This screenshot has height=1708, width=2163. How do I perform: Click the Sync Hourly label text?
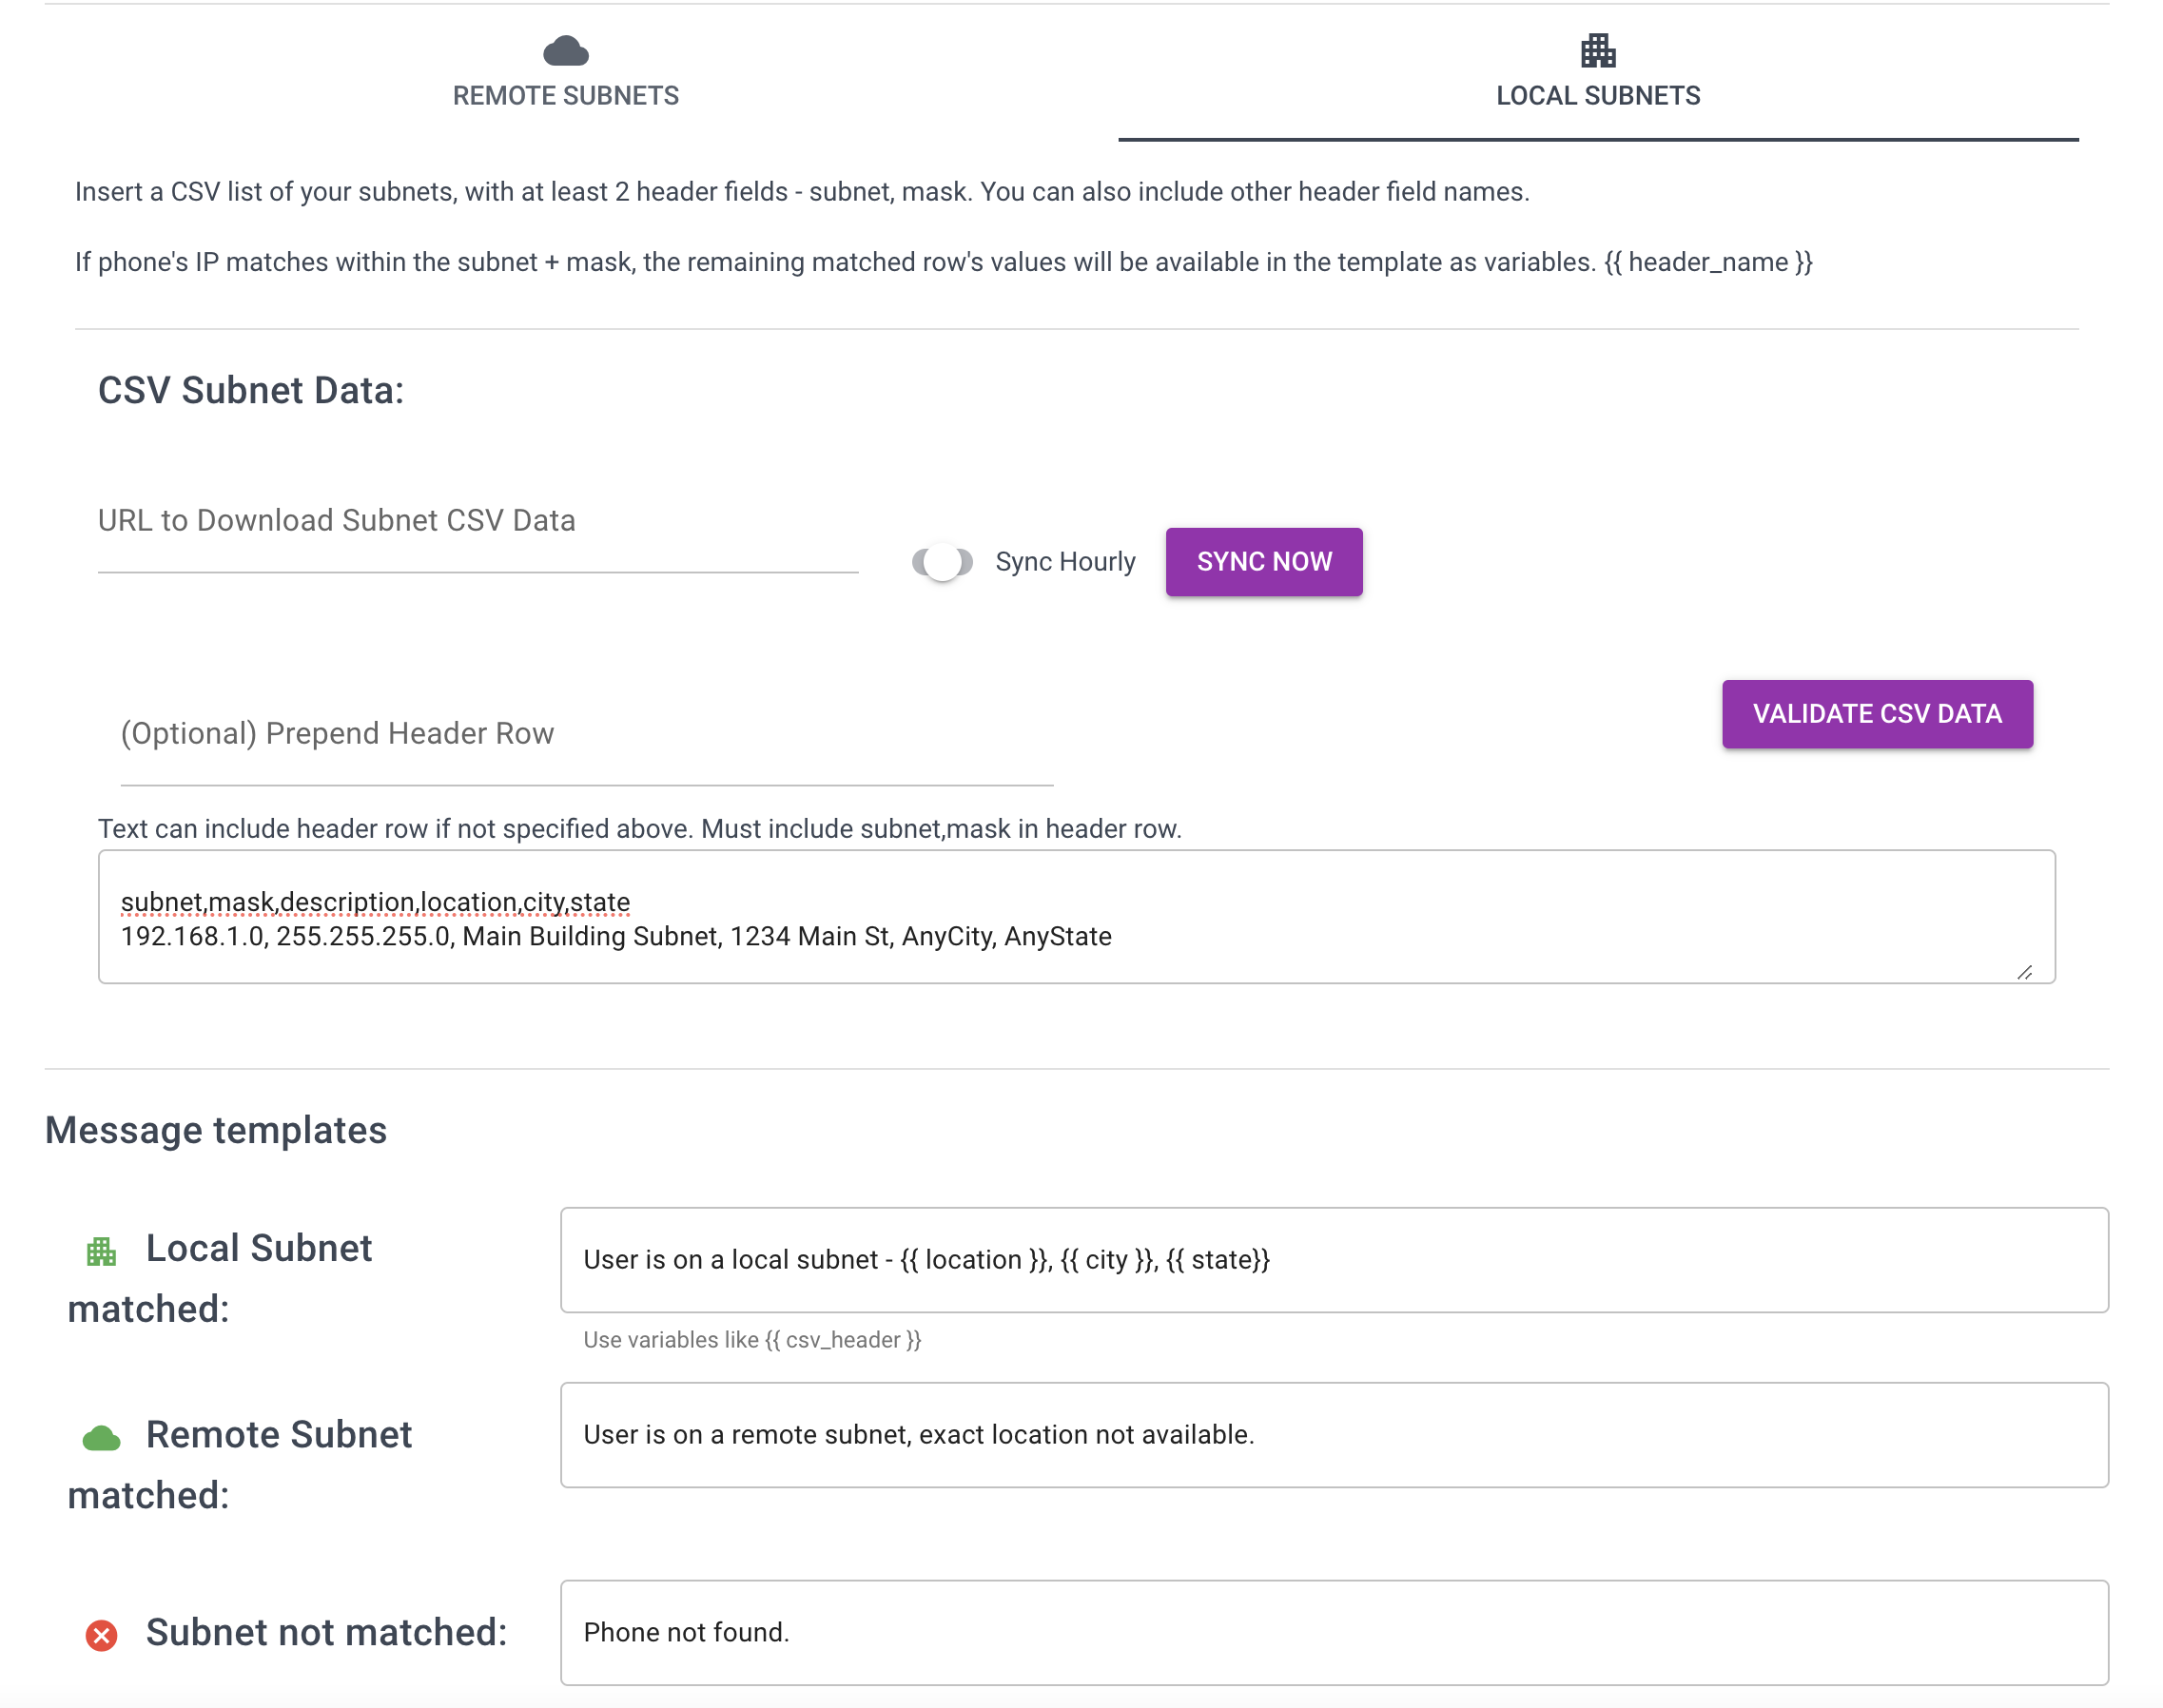(x=1064, y=561)
